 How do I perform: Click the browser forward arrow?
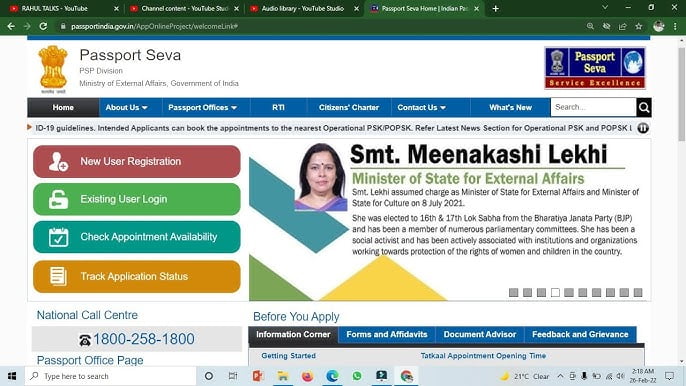tap(27, 26)
